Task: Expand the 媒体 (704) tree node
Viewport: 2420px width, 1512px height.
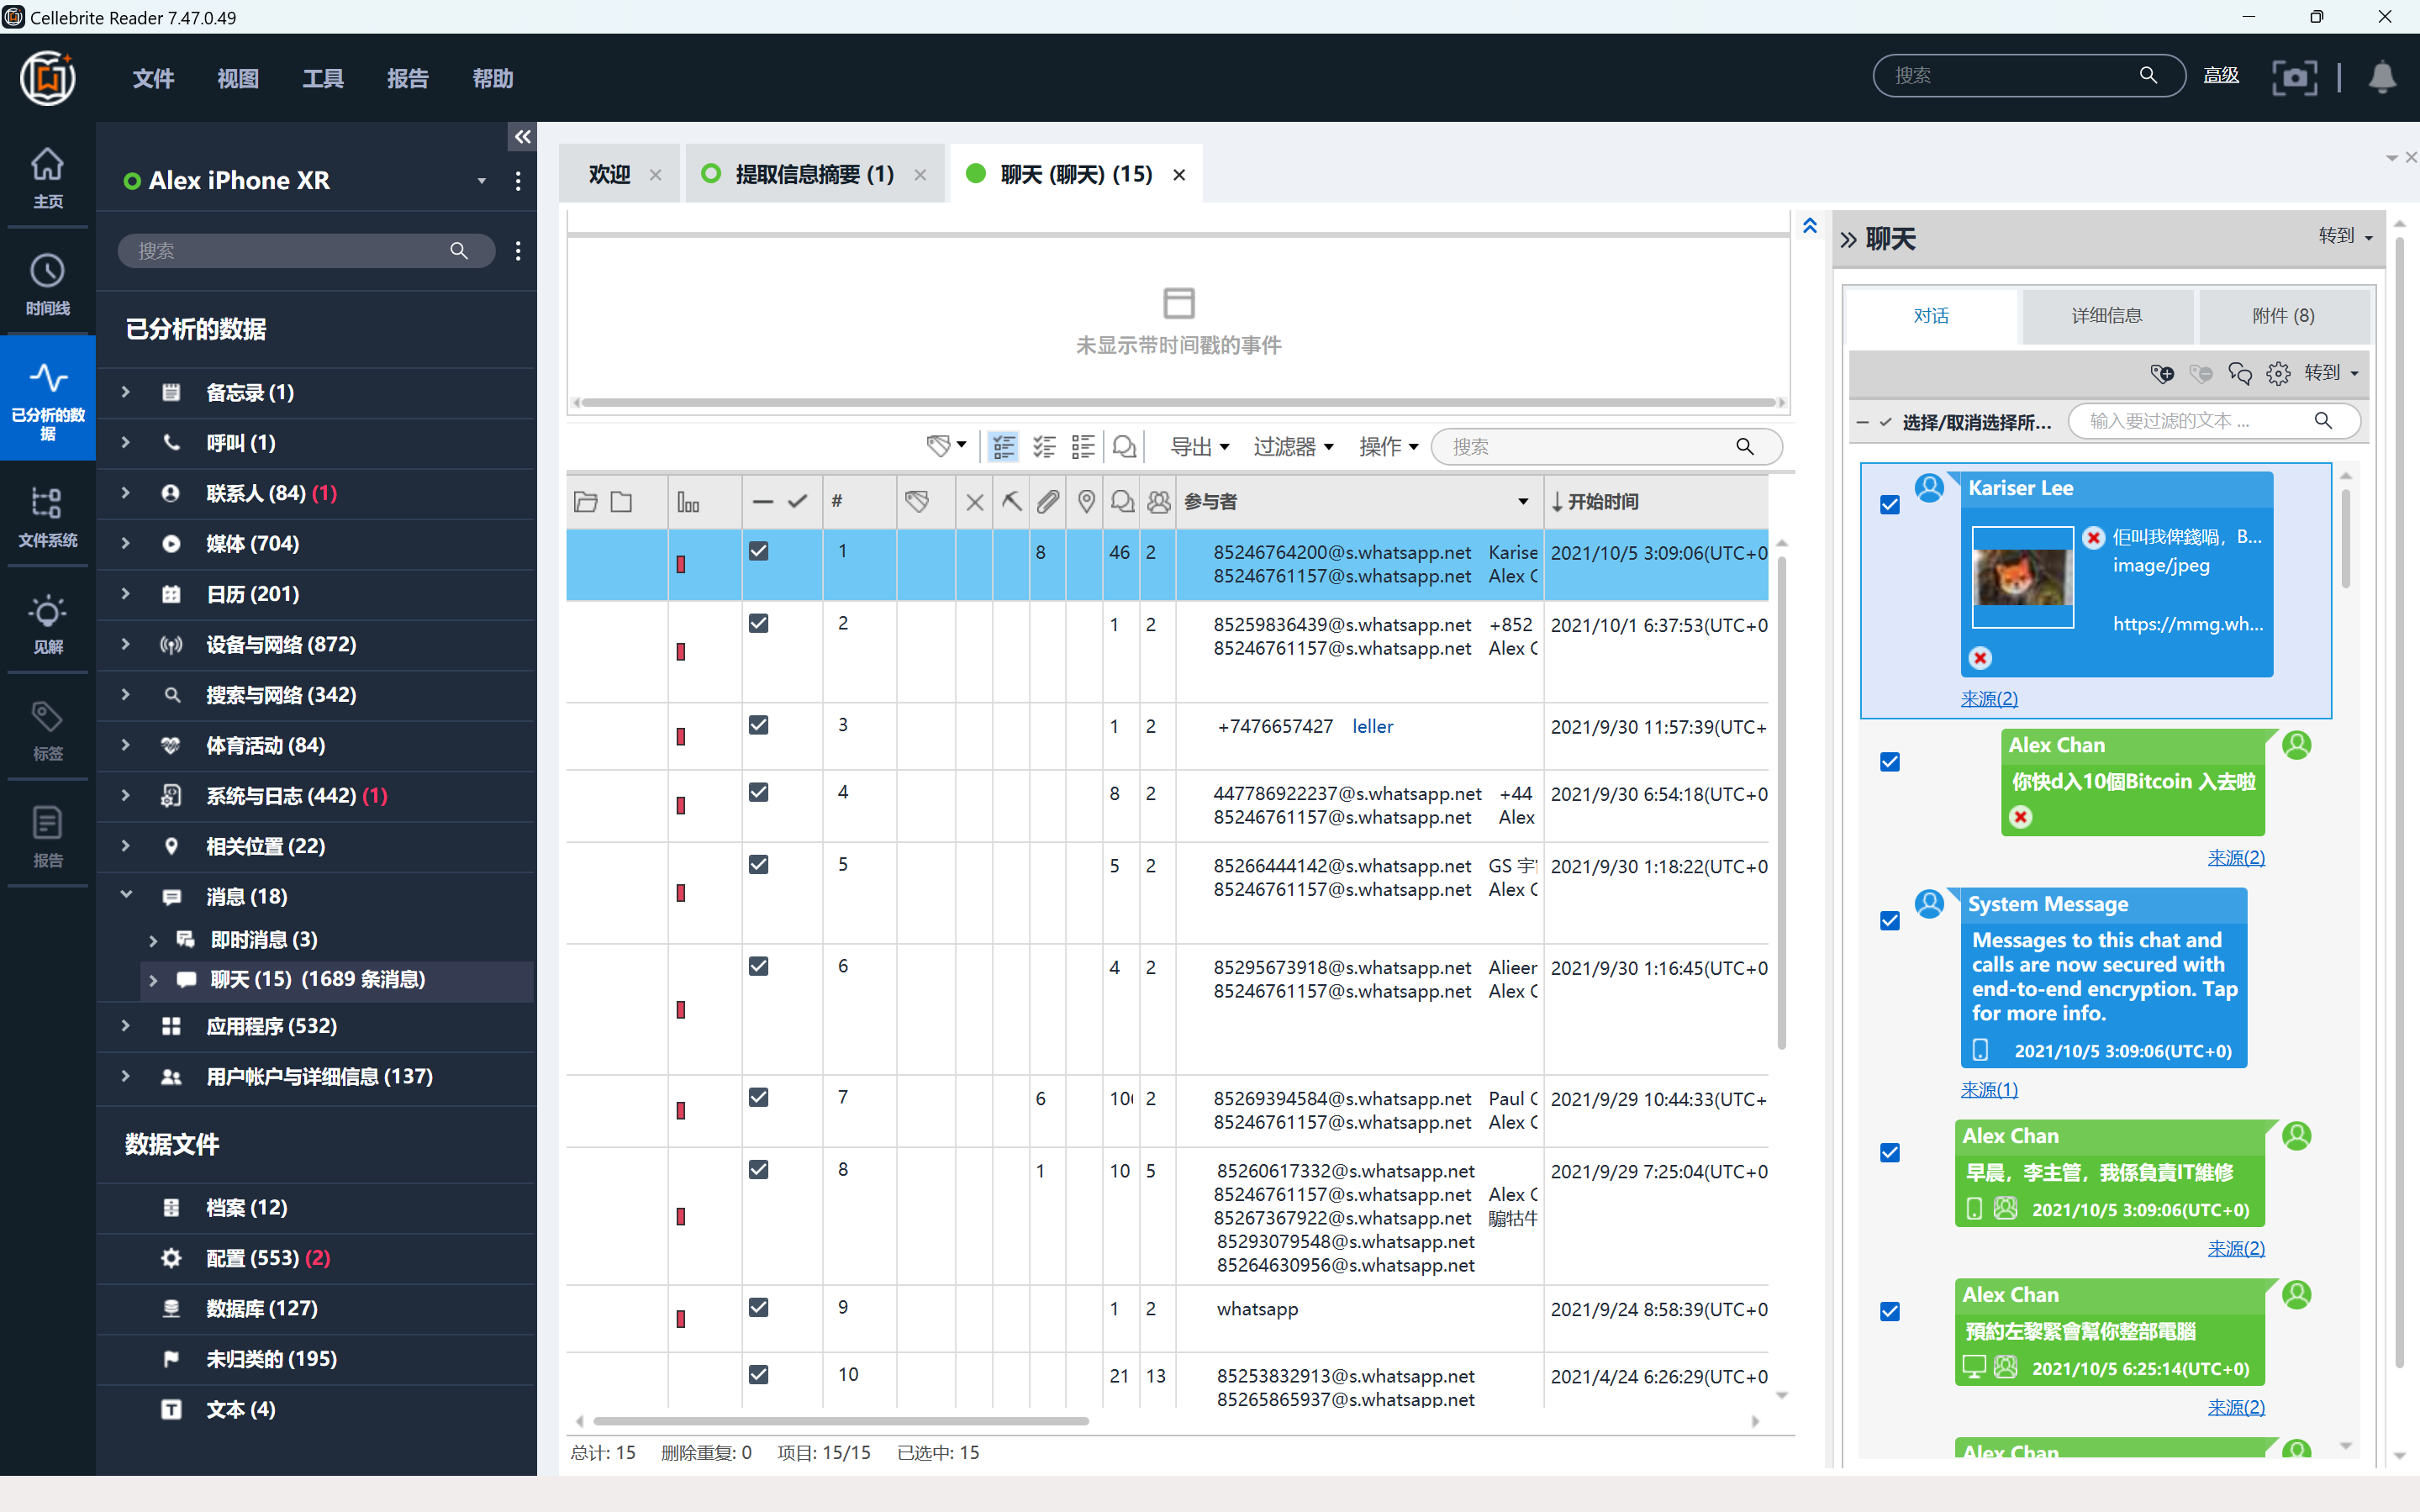Action: [x=126, y=543]
